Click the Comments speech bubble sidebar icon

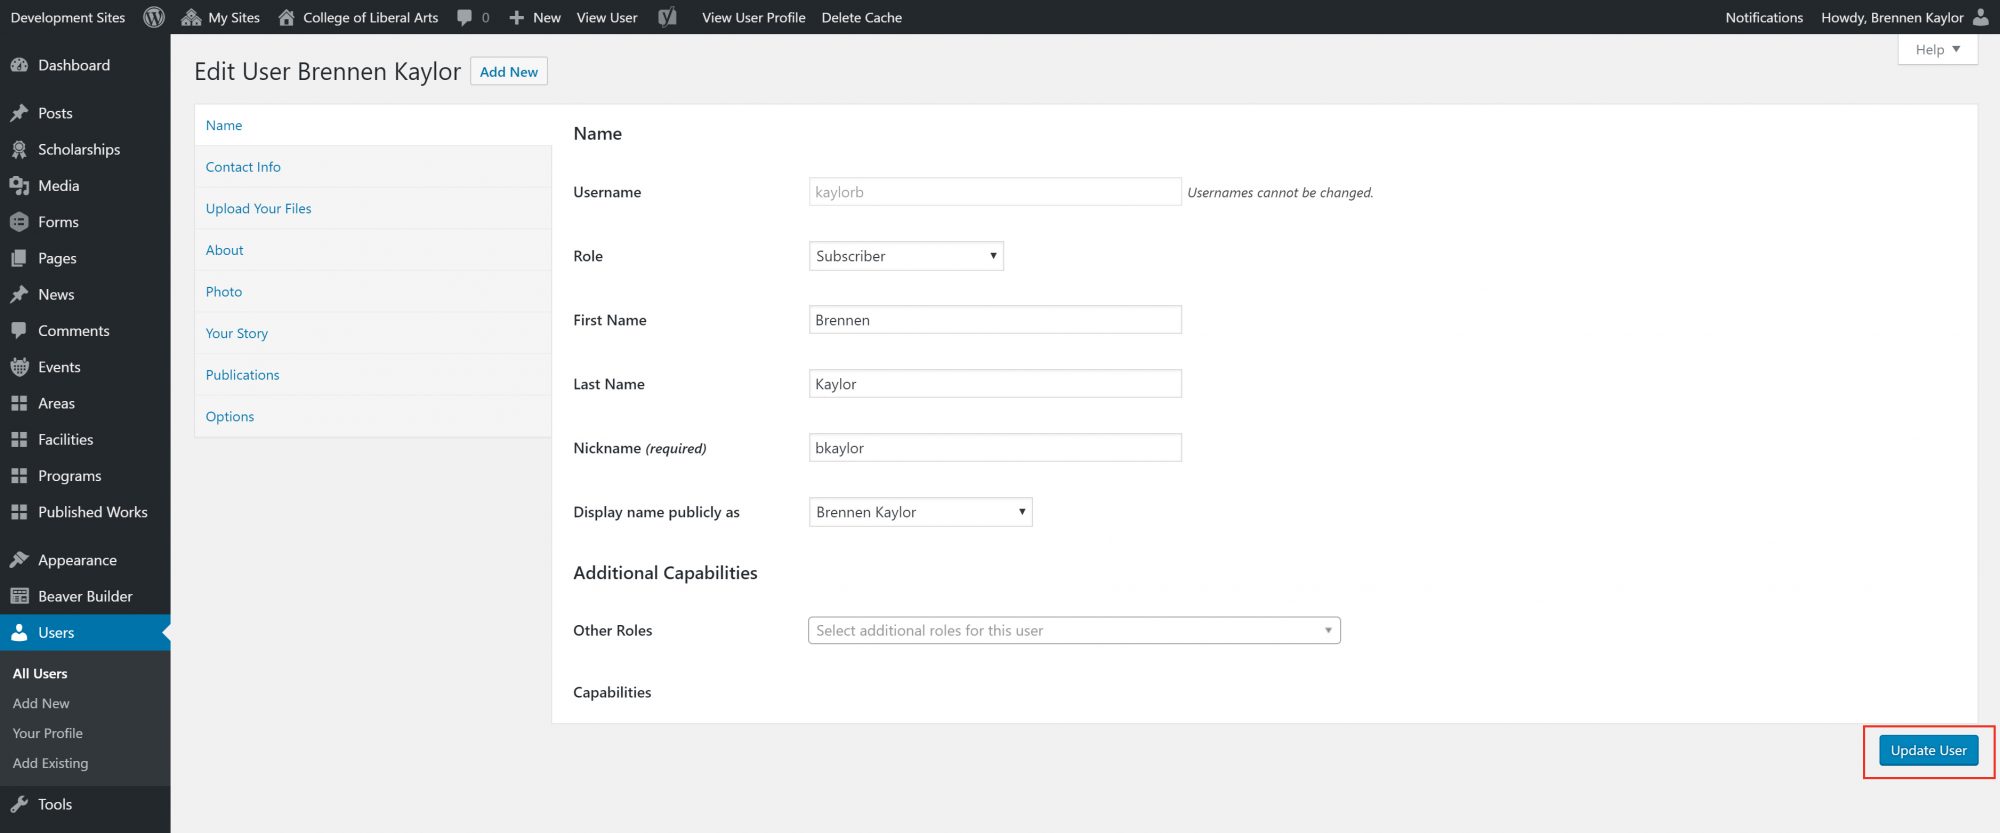click(x=19, y=331)
